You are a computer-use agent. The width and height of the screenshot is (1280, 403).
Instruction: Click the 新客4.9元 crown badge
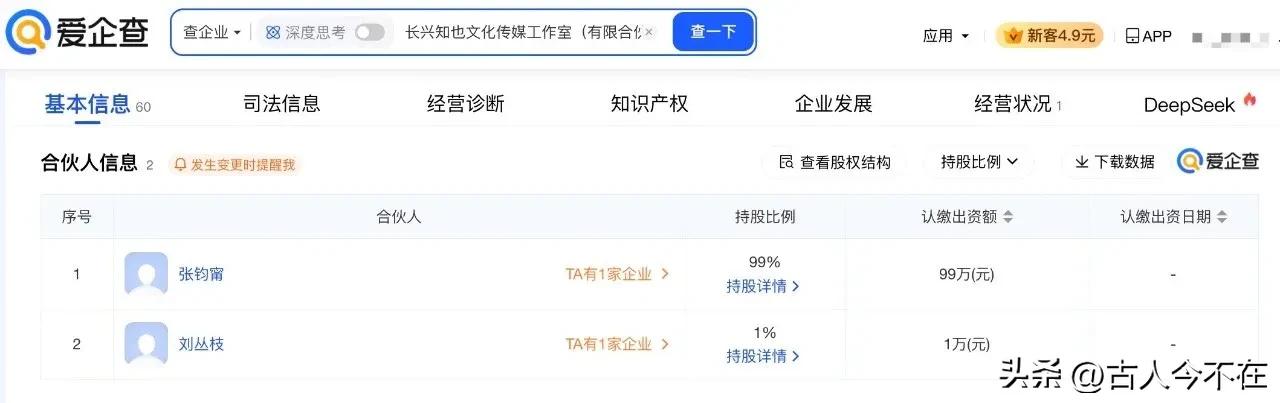1049,36
